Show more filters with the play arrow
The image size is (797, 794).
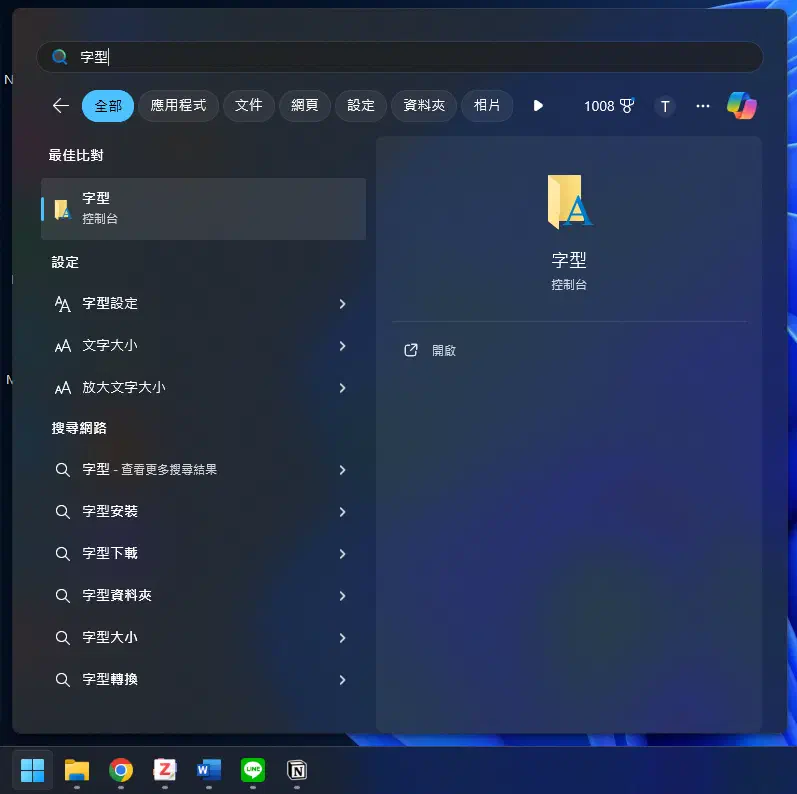538,106
